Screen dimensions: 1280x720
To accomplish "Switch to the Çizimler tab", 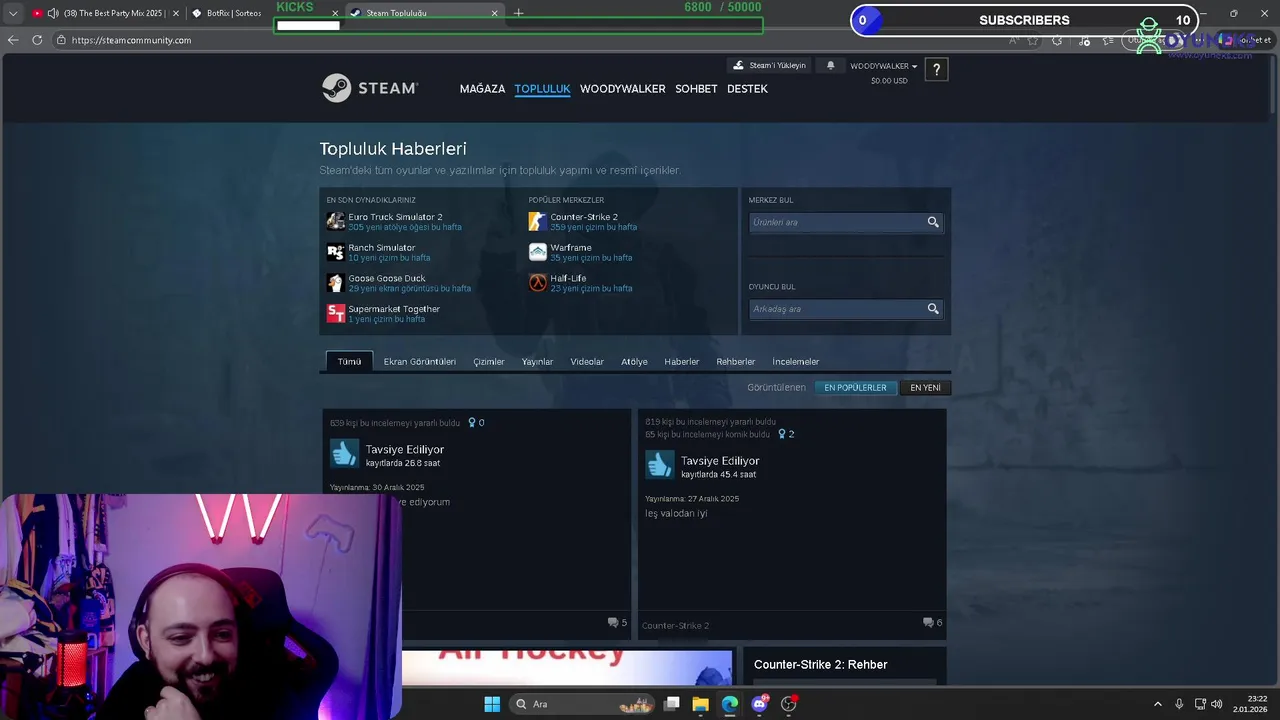I will 489,361.
